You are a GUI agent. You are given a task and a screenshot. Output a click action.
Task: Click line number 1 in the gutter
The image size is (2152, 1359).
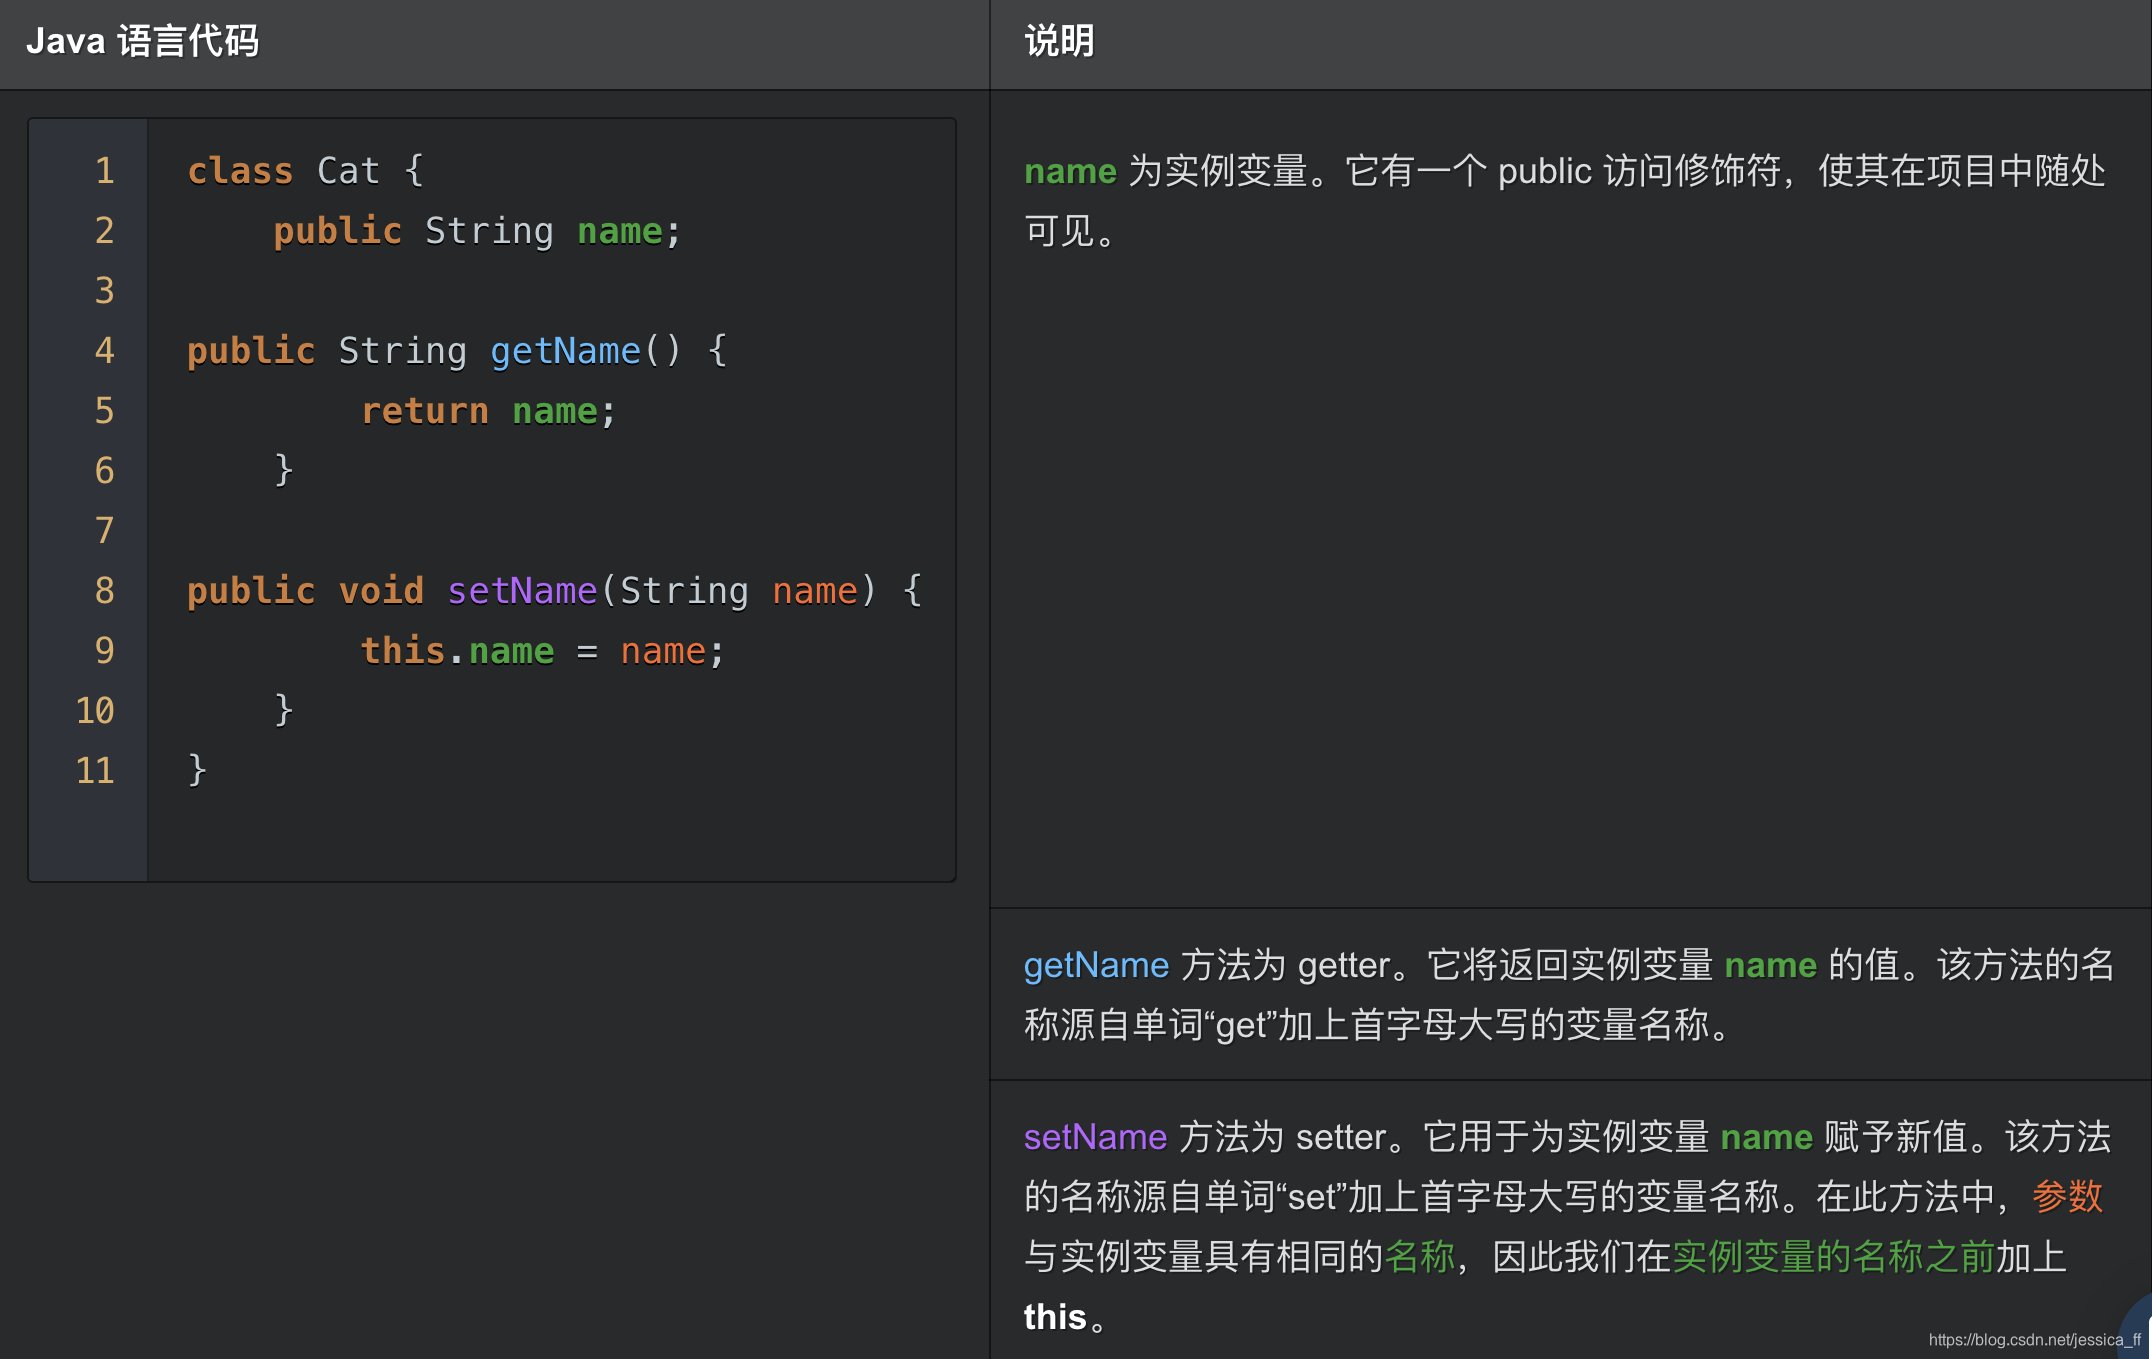[104, 170]
